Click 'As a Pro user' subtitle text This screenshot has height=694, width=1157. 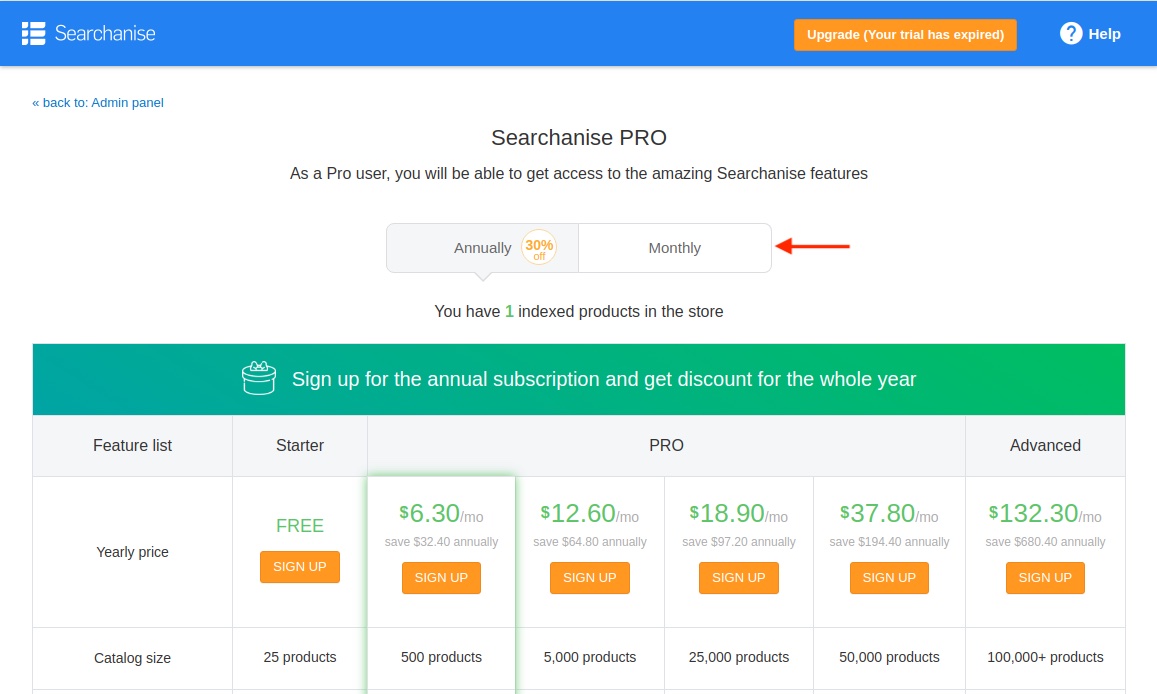[x=578, y=174]
